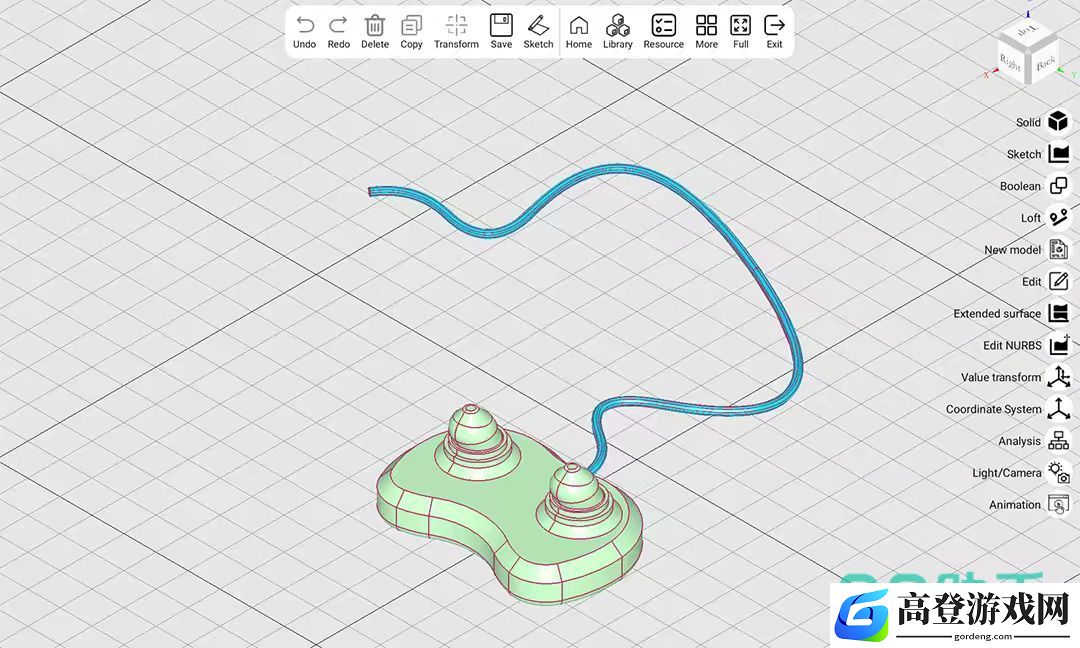This screenshot has width=1080, height=648.
Task: Open the Value transform tool
Action: pyautogui.click(x=1058, y=377)
